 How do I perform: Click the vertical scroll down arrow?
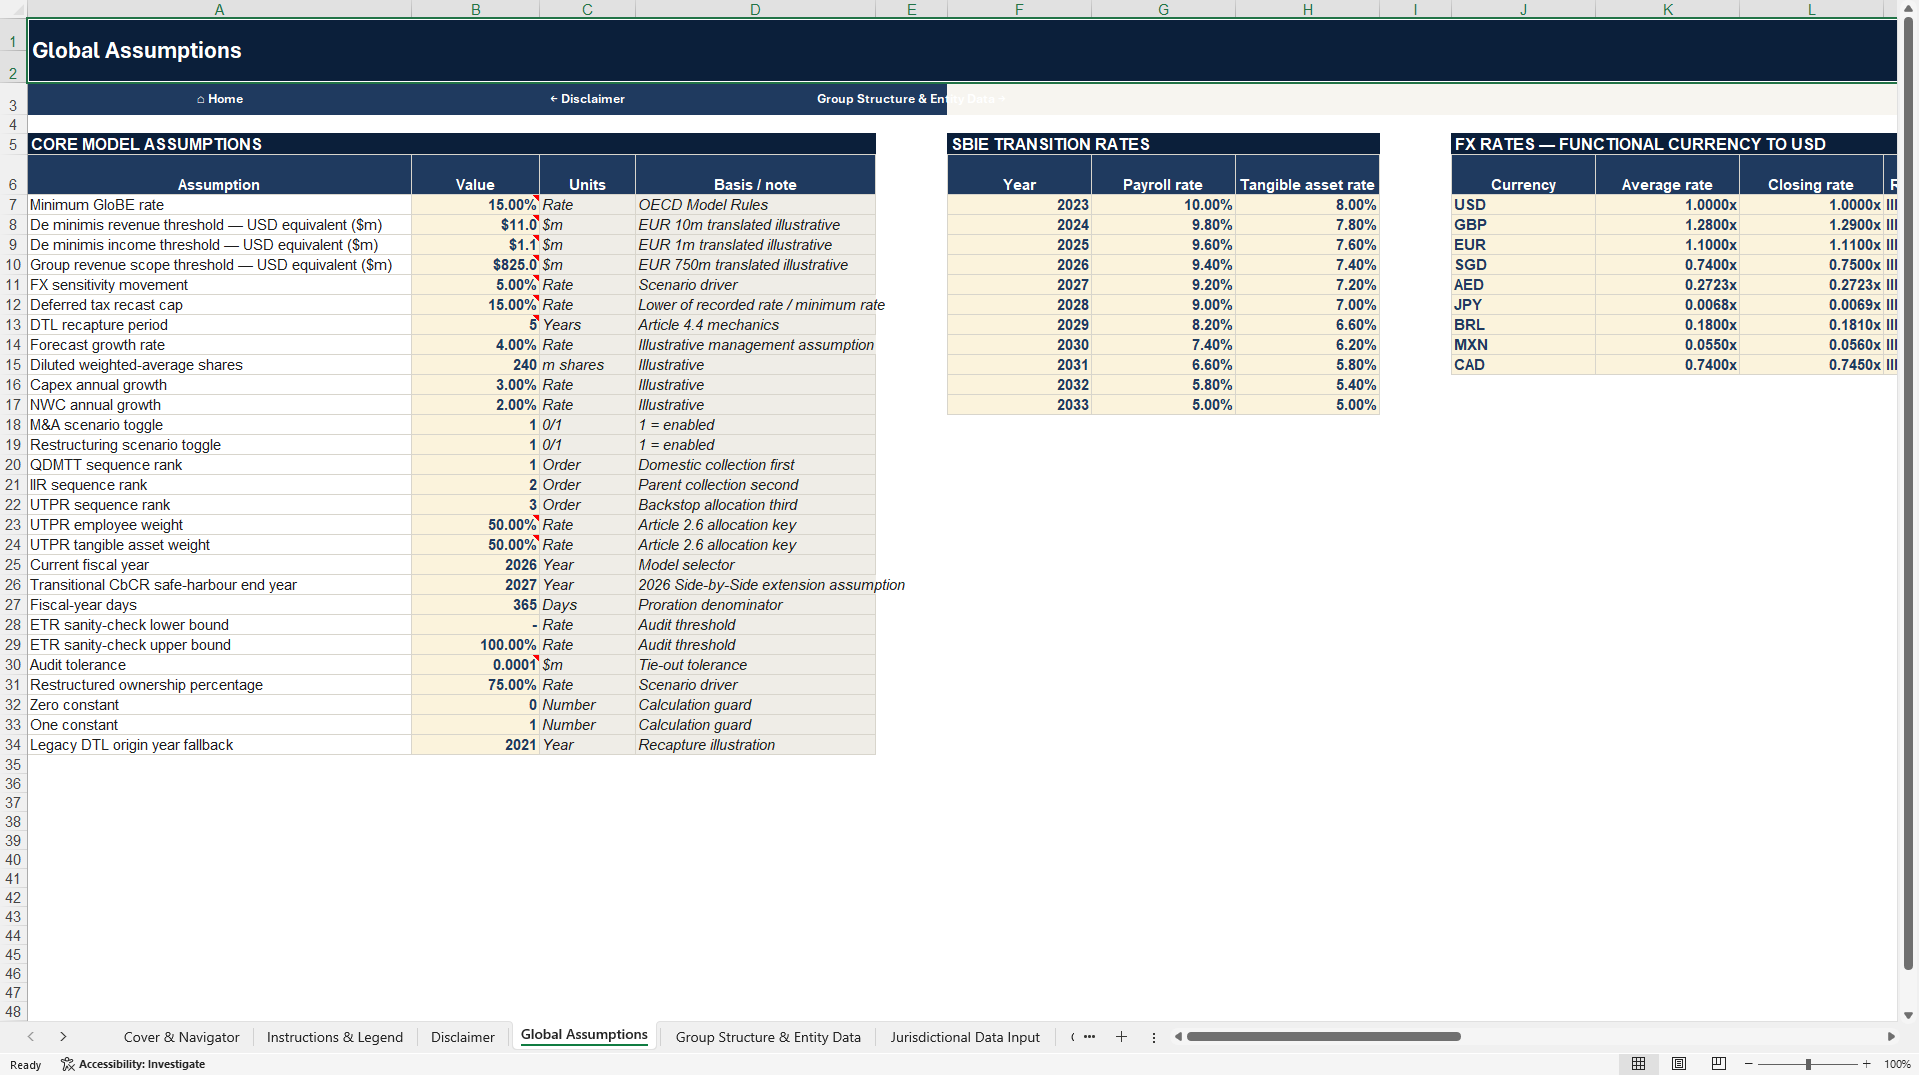pos(1908,1014)
